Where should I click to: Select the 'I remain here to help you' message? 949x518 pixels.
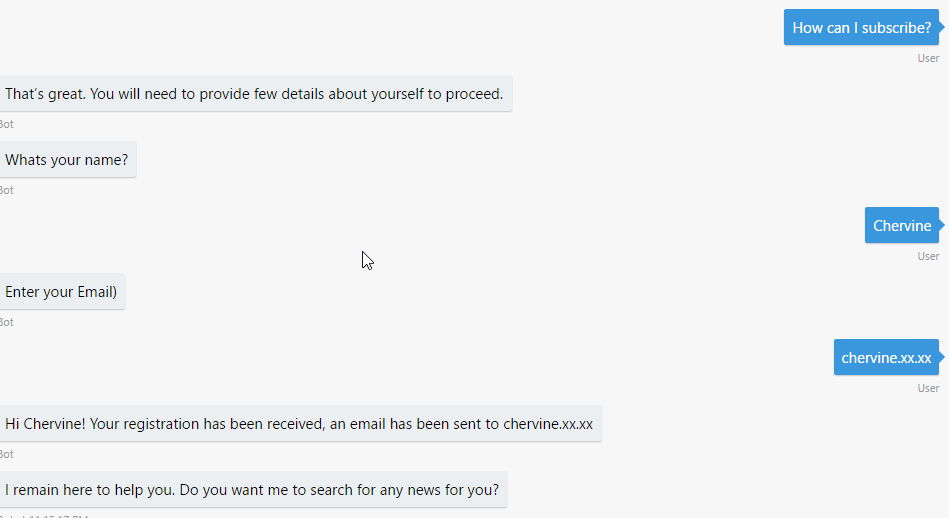click(252, 490)
